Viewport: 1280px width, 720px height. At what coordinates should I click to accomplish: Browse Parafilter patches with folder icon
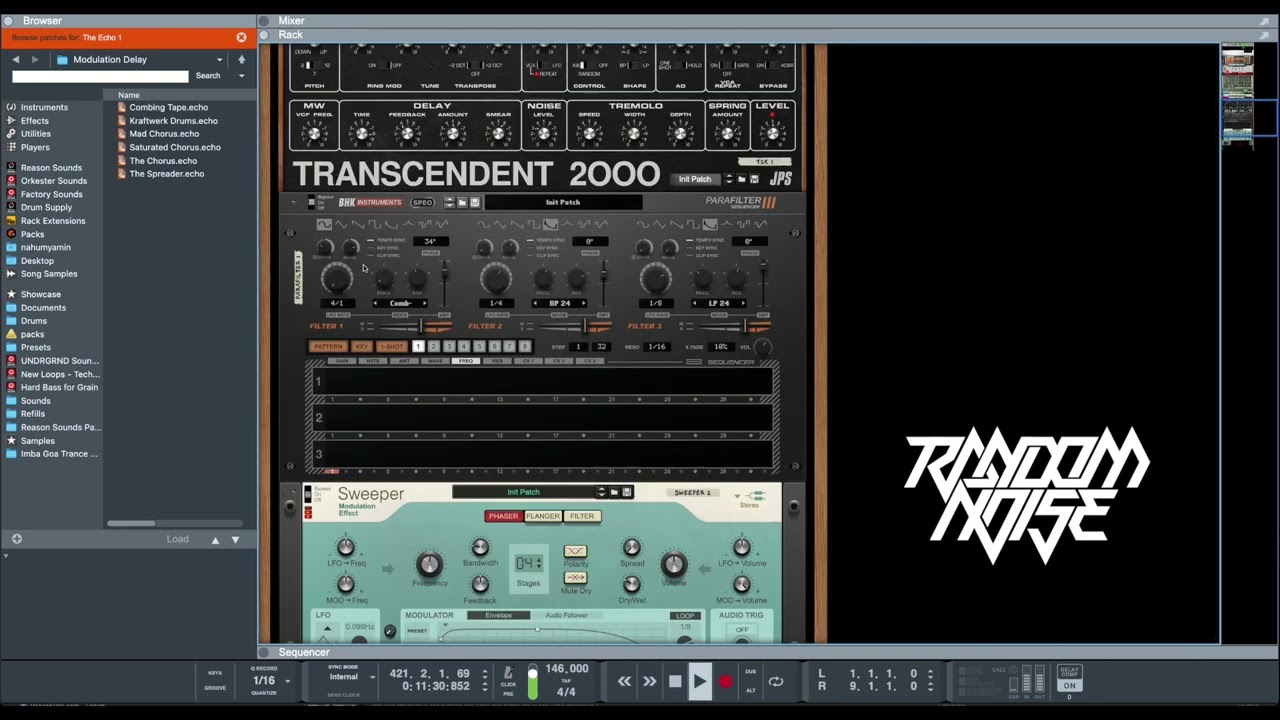[462, 202]
